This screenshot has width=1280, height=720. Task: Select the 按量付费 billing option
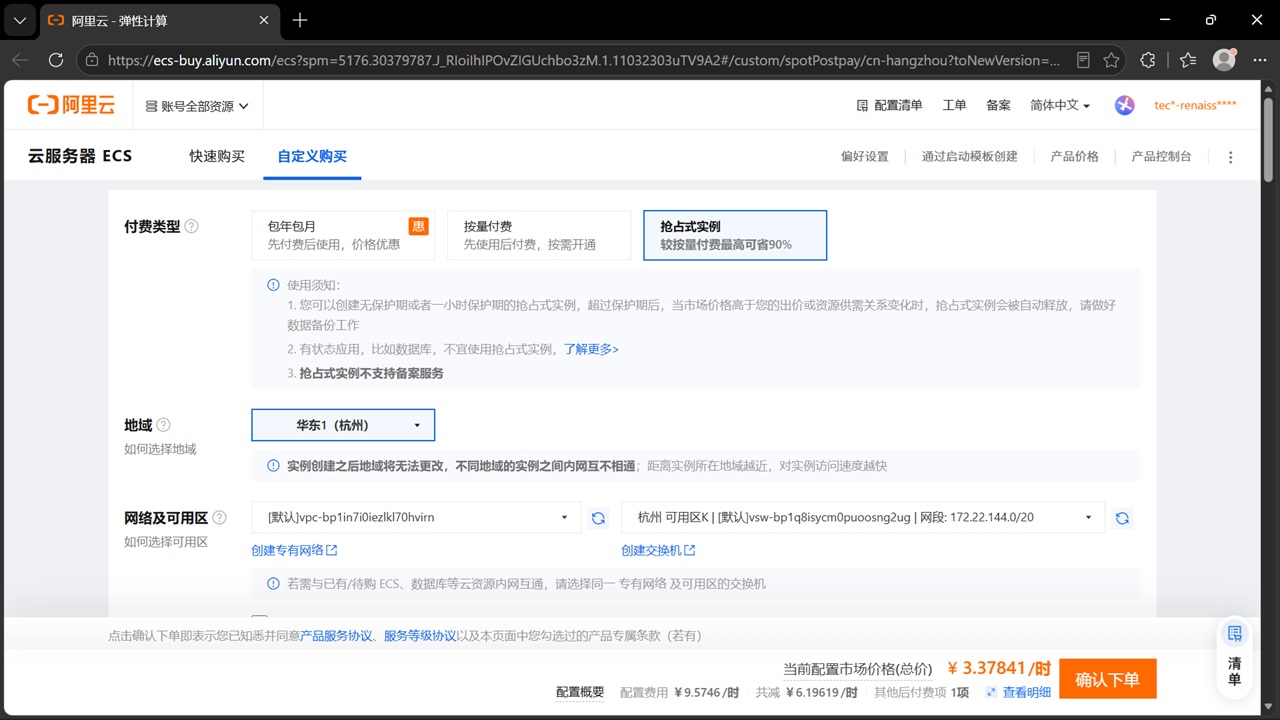[539, 235]
